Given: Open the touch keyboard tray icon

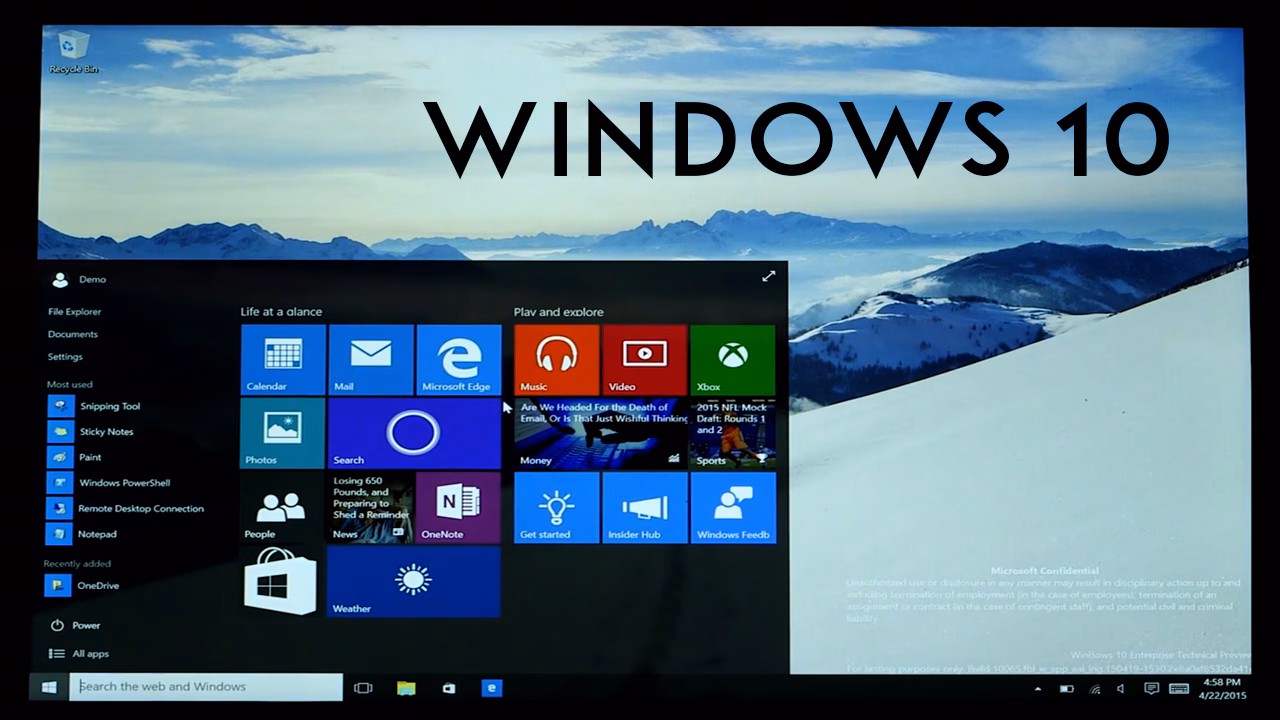Looking at the screenshot, I should pos(1179,689).
